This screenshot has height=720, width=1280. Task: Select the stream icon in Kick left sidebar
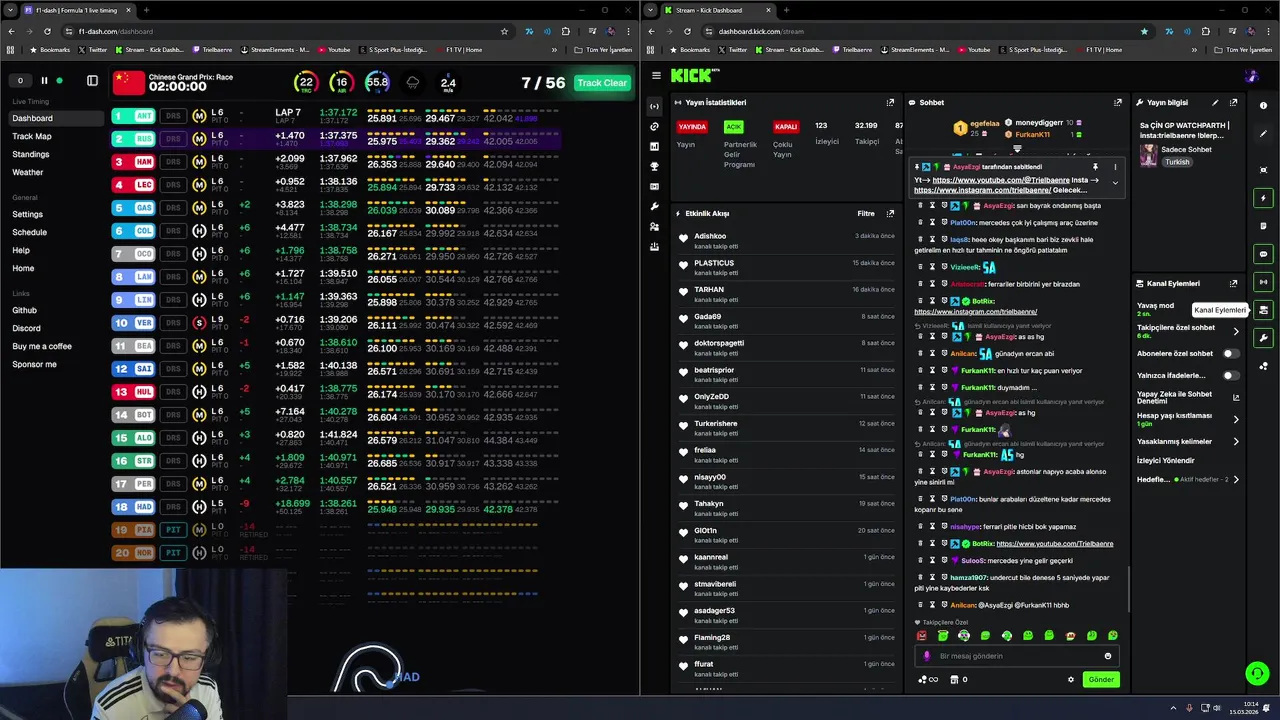pyautogui.click(x=654, y=106)
